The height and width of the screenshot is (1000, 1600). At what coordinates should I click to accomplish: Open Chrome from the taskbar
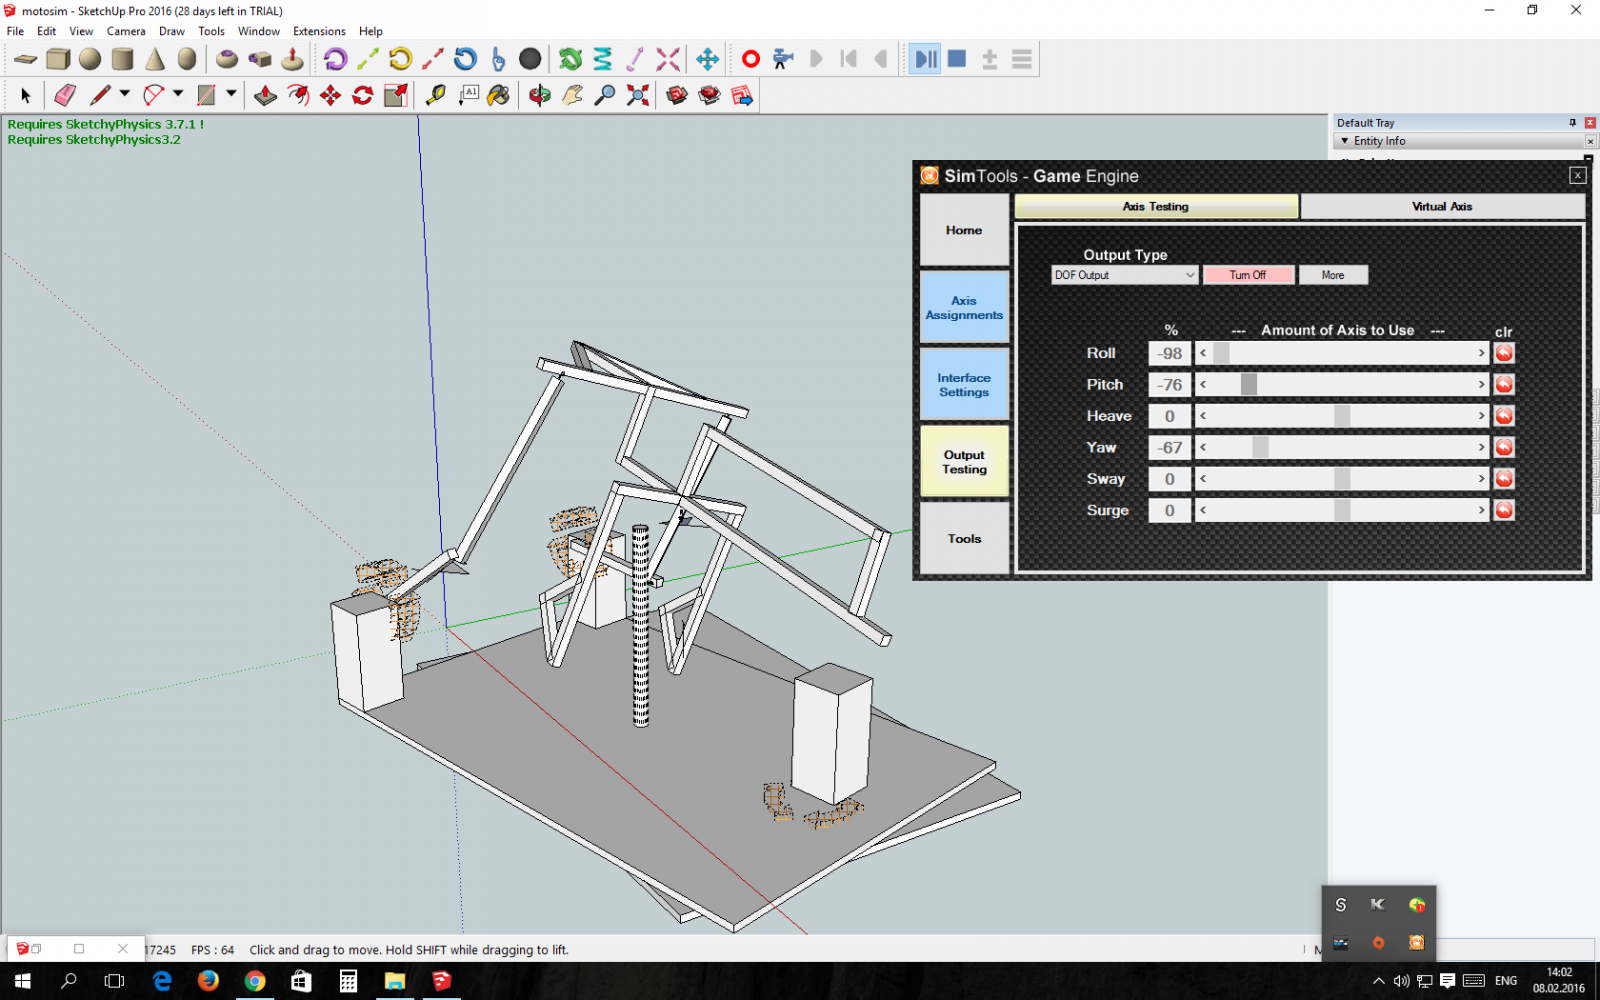point(255,981)
